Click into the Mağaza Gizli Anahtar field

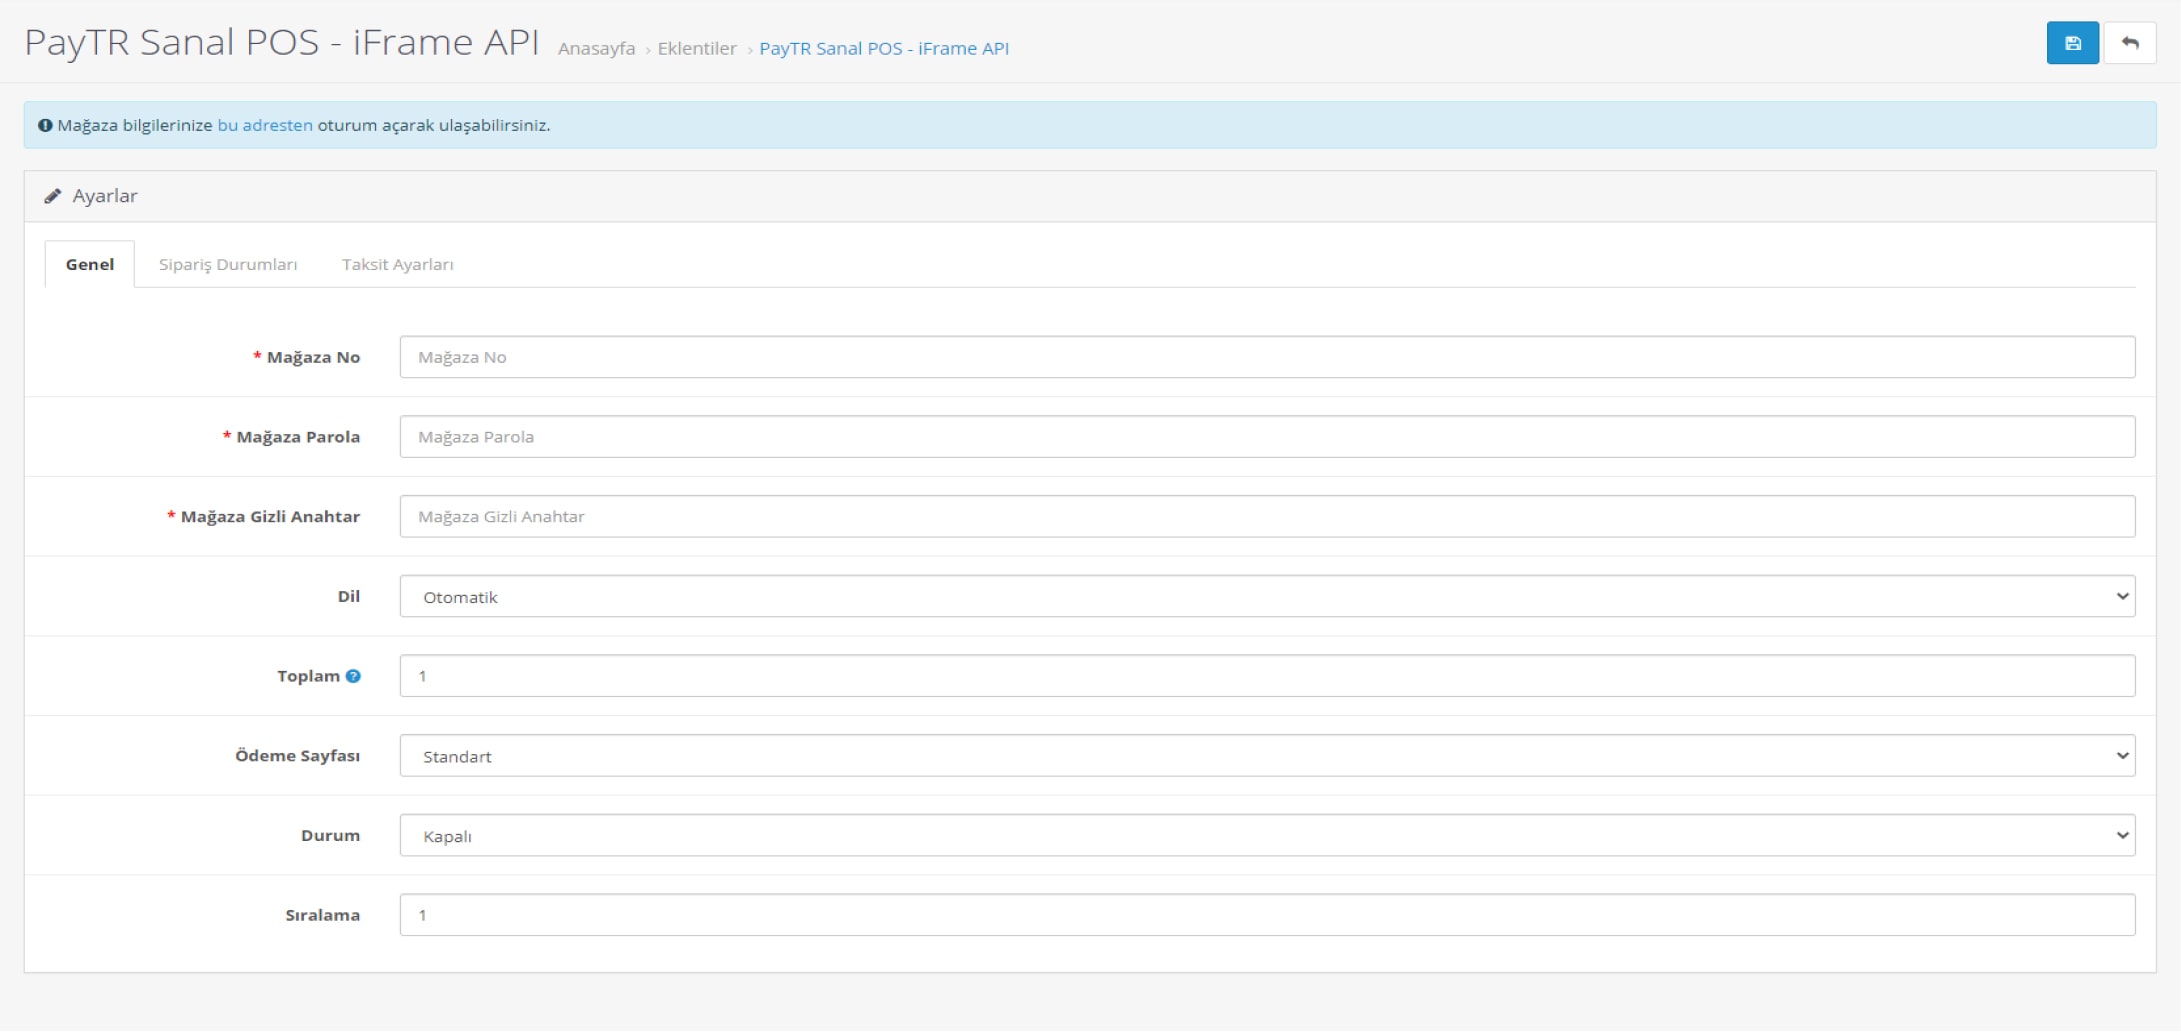[1267, 516]
